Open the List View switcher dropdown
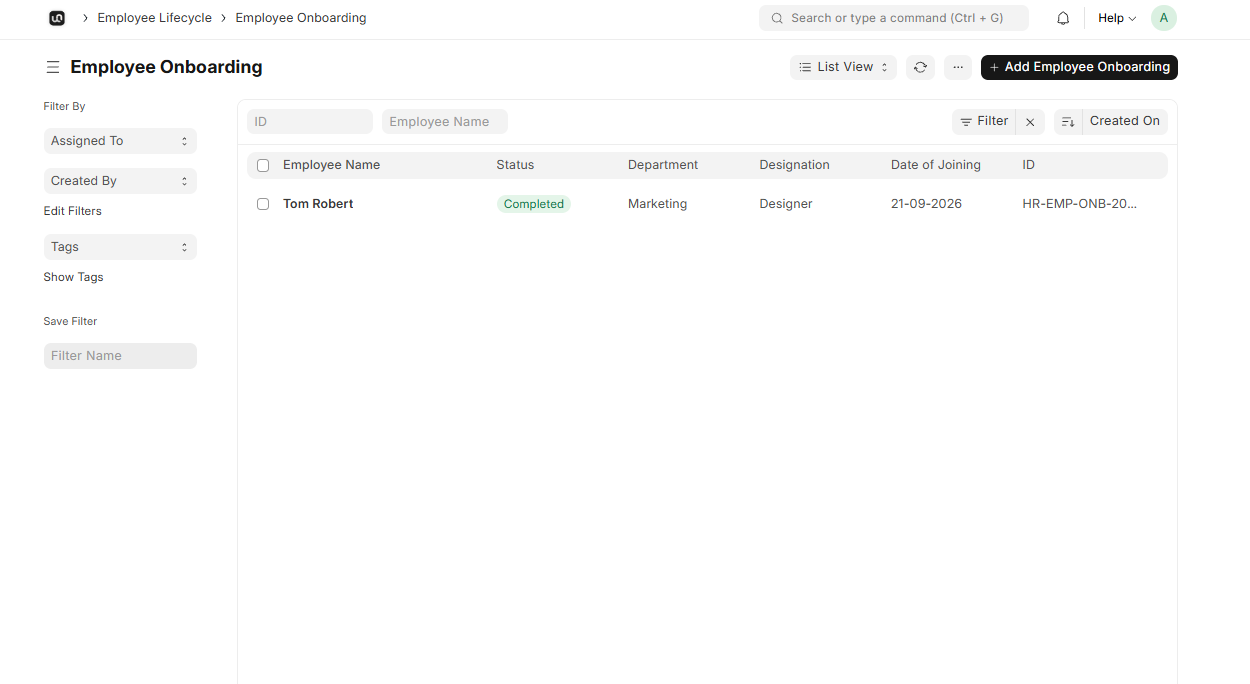Image resolution: width=1250 pixels, height=684 pixels. (x=843, y=67)
